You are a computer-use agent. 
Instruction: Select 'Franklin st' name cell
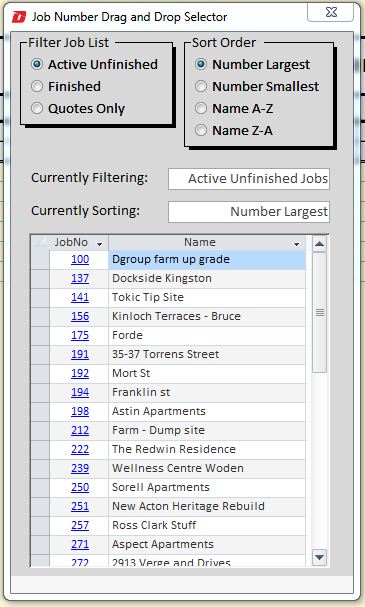(207, 392)
